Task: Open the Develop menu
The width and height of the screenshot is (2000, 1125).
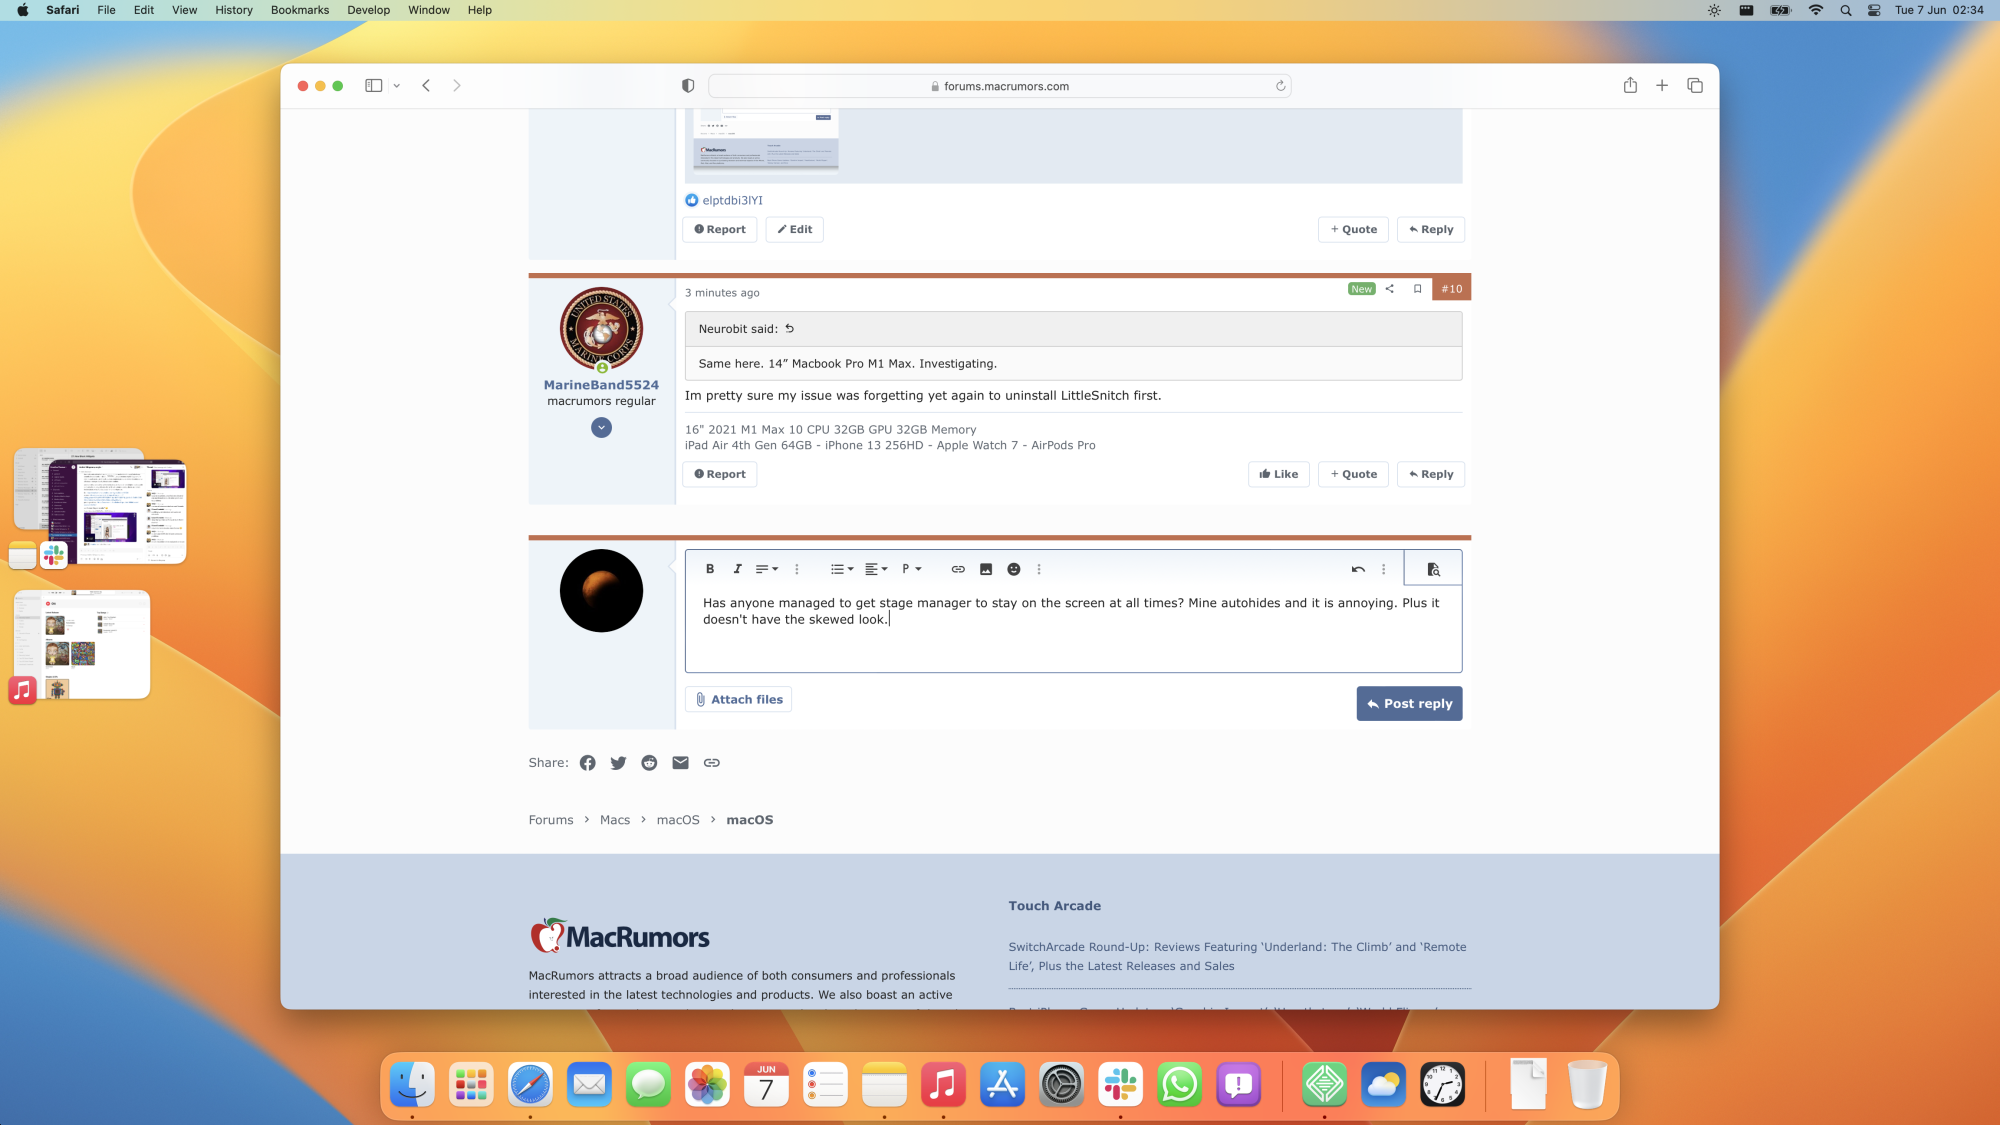Action: coord(368,10)
